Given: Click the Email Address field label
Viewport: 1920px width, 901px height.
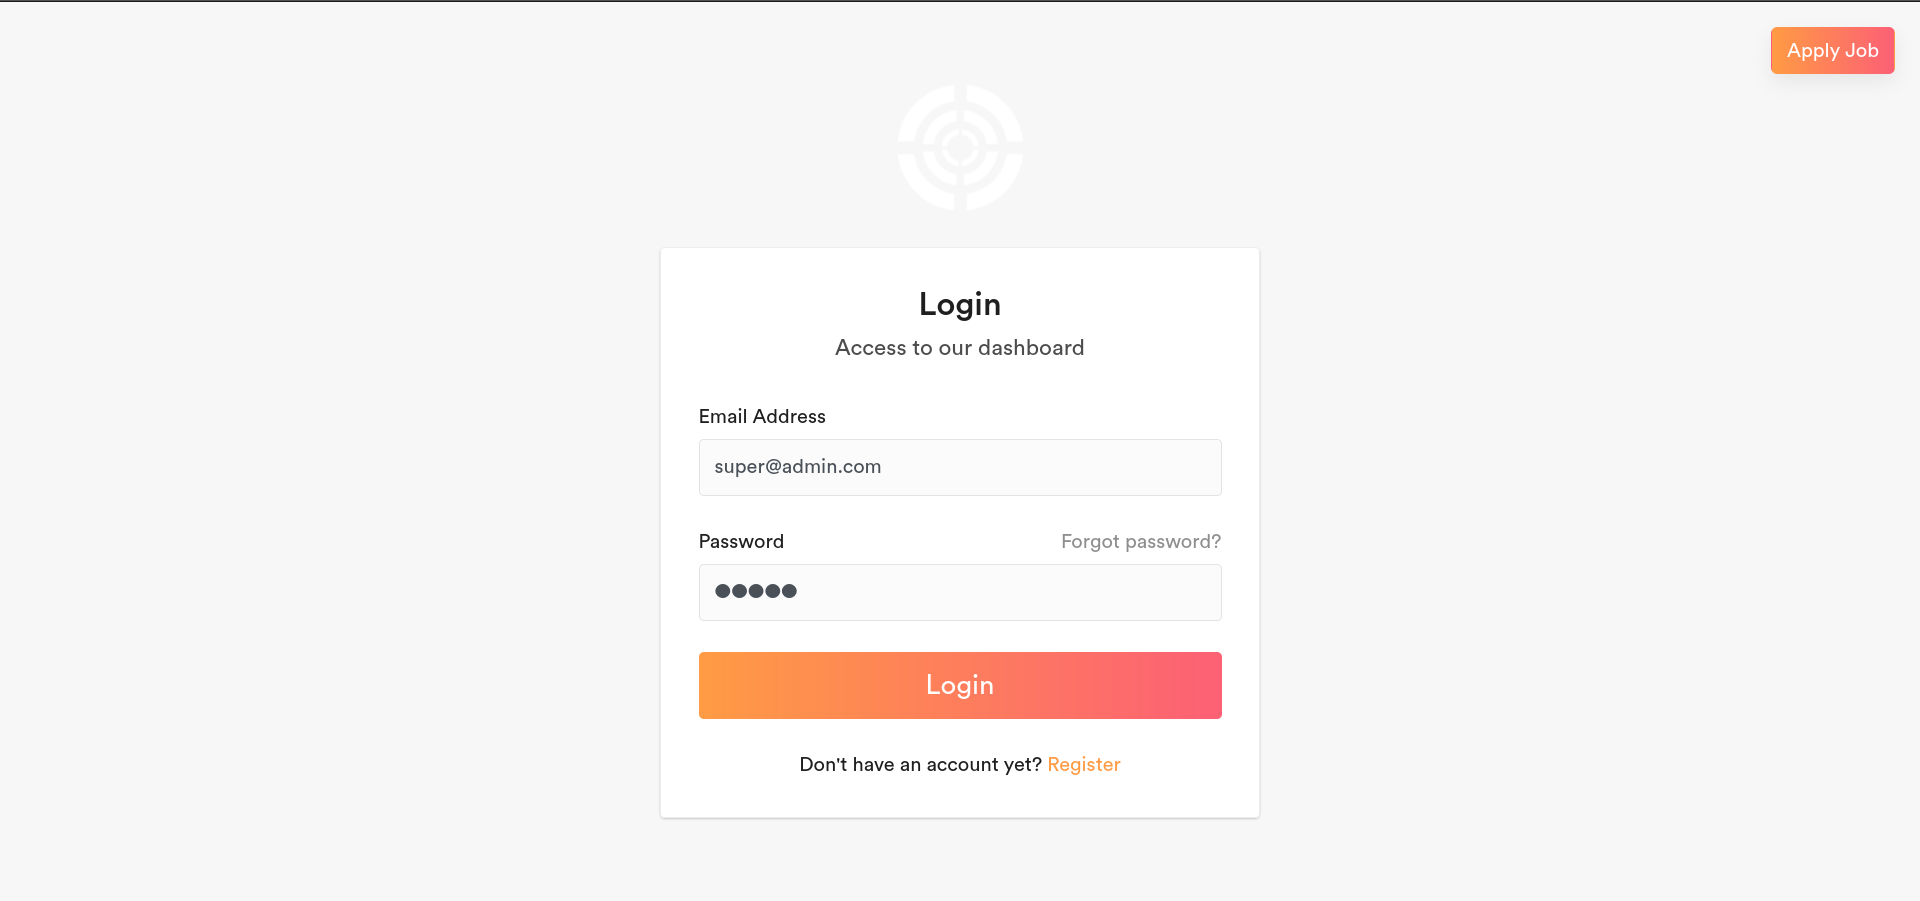Looking at the screenshot, I should [762, 416].
